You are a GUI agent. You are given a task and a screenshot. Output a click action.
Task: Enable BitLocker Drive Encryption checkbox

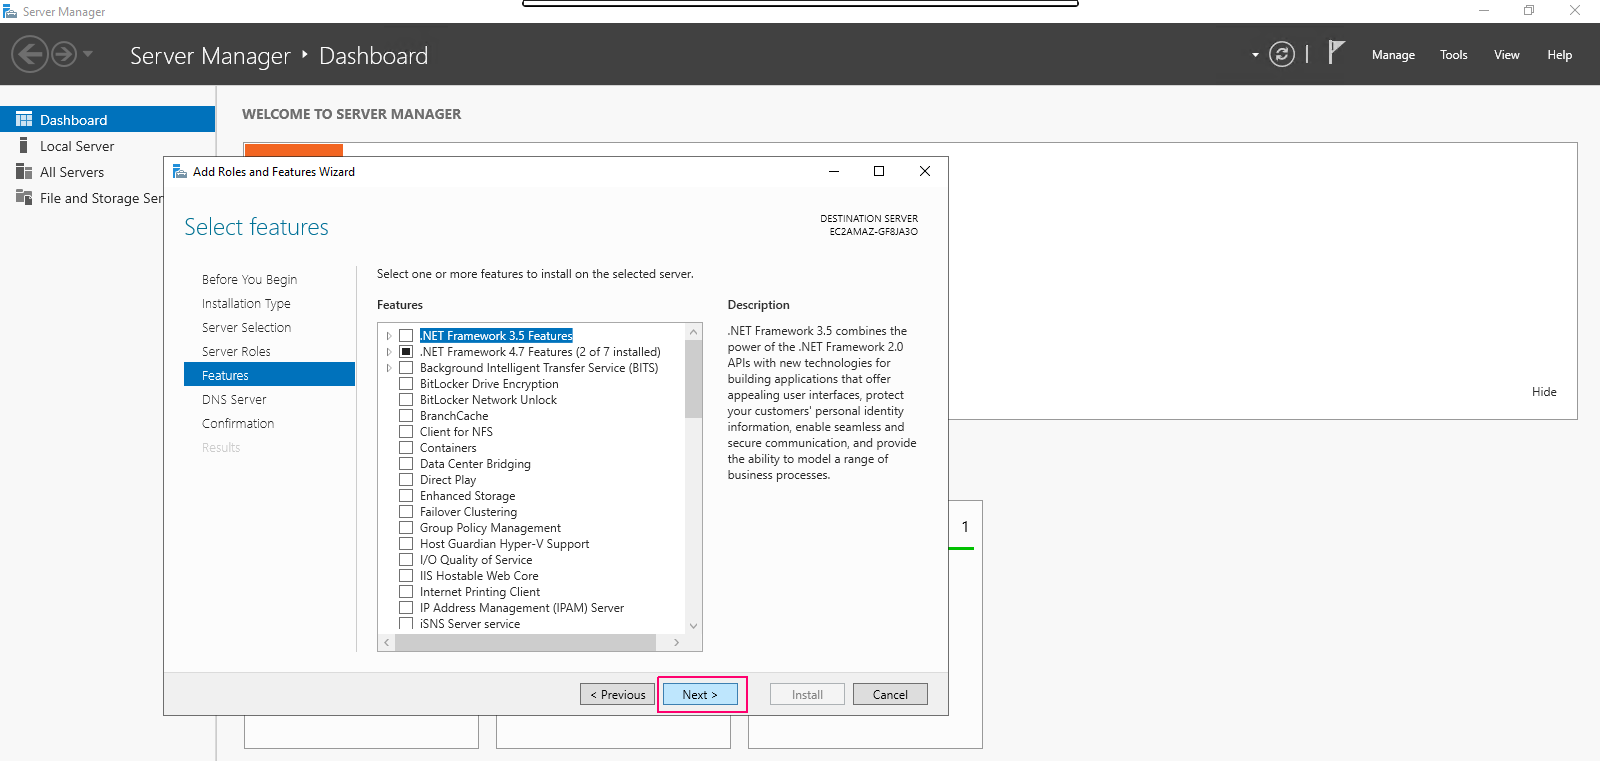point(406,384)
